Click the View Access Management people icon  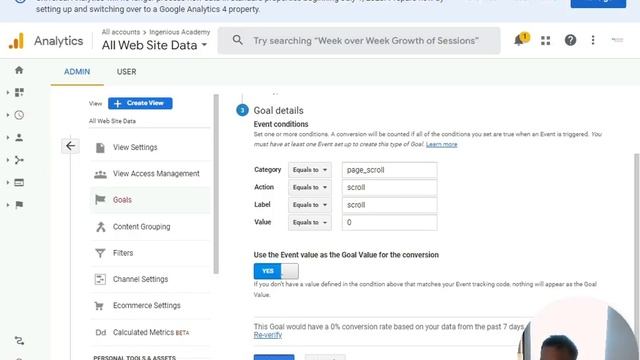tap(100, 174)
